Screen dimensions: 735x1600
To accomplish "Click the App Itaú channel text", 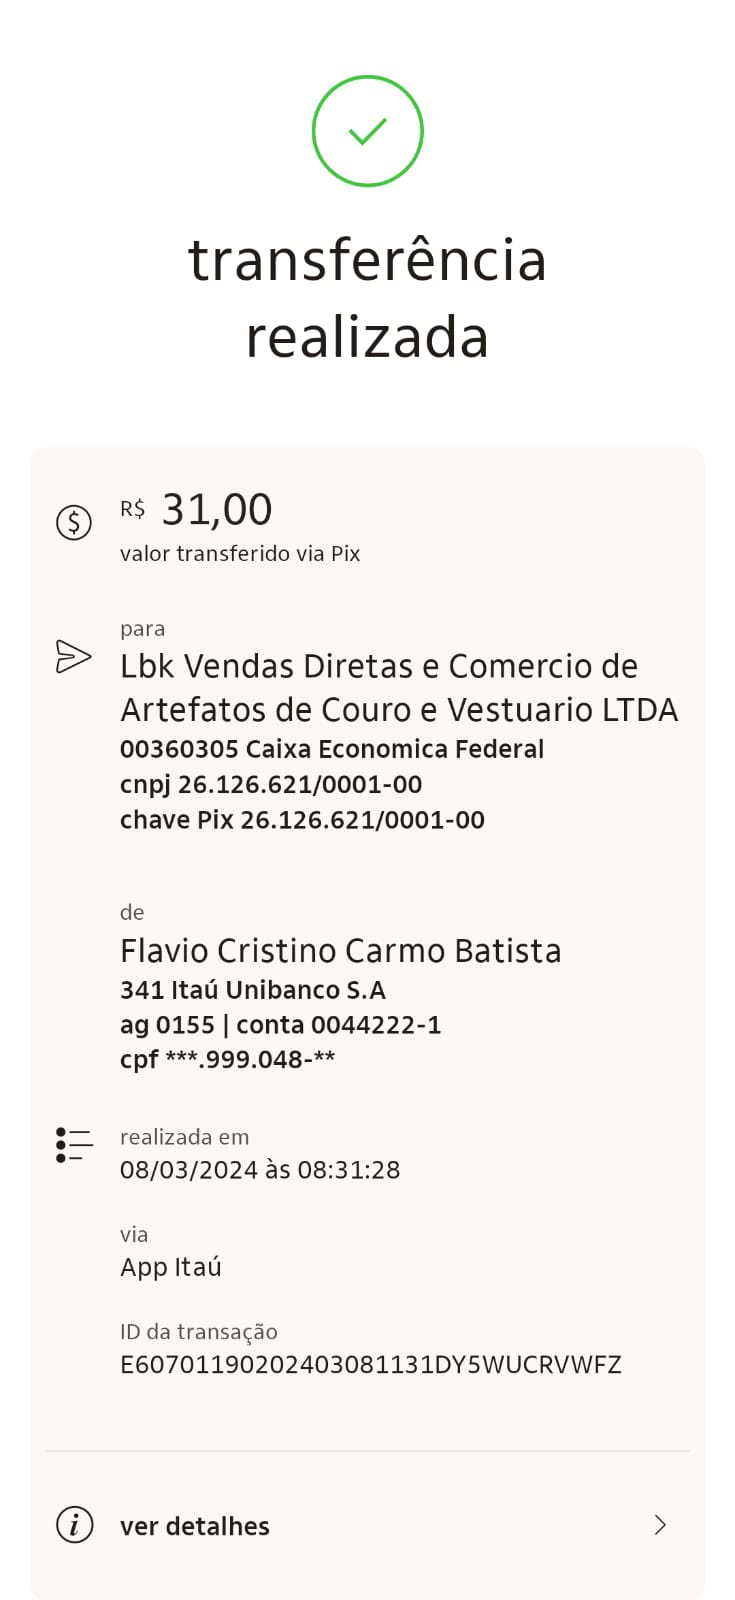I will [x=171, y=1267].
